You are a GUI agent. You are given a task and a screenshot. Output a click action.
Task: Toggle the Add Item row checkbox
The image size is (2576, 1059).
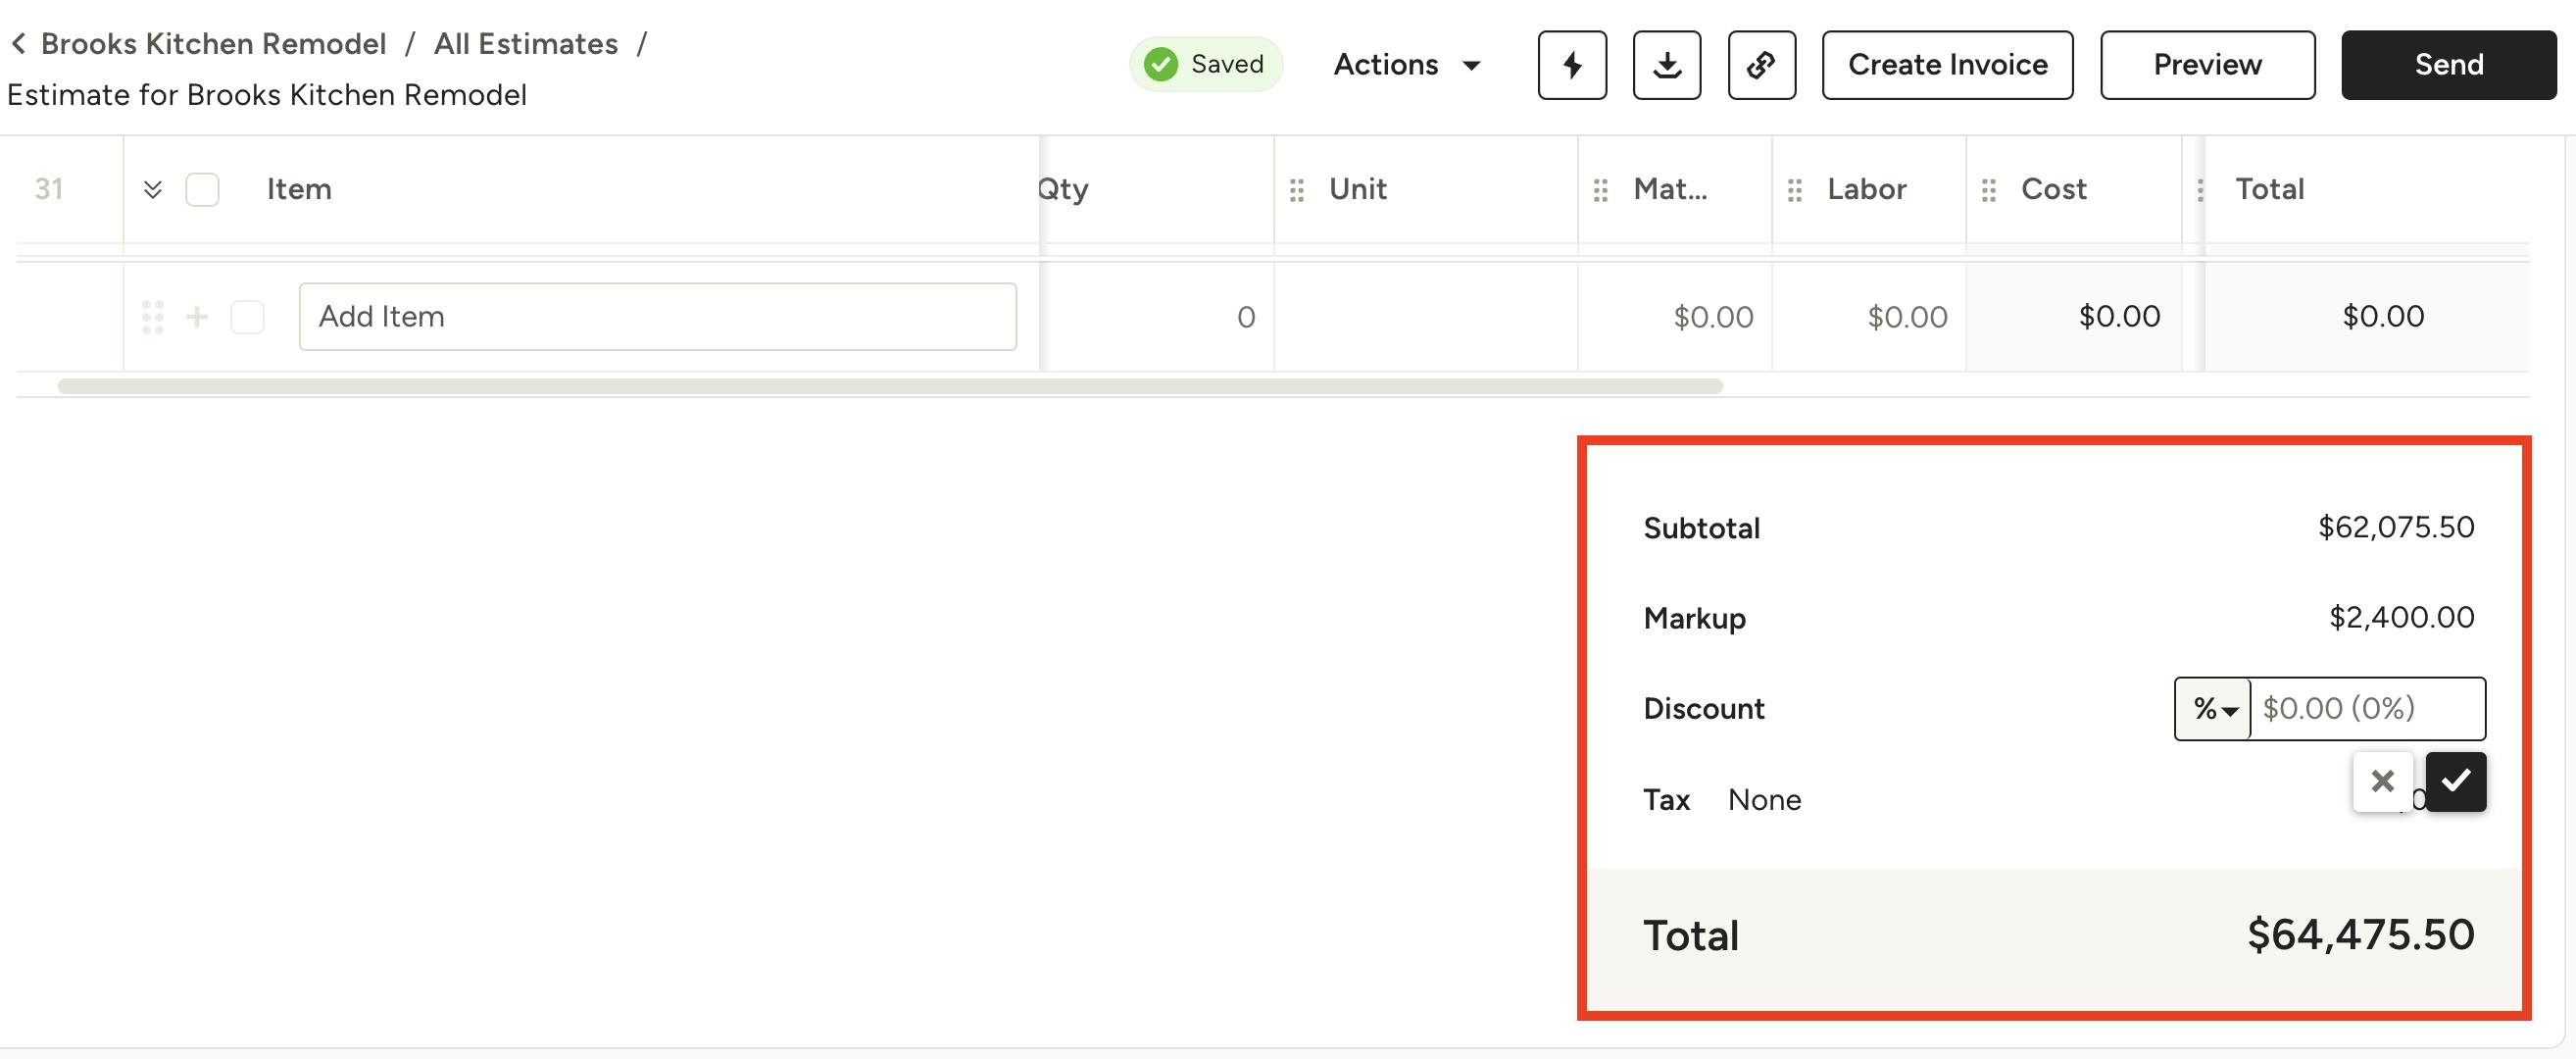(x=247, y=317)
